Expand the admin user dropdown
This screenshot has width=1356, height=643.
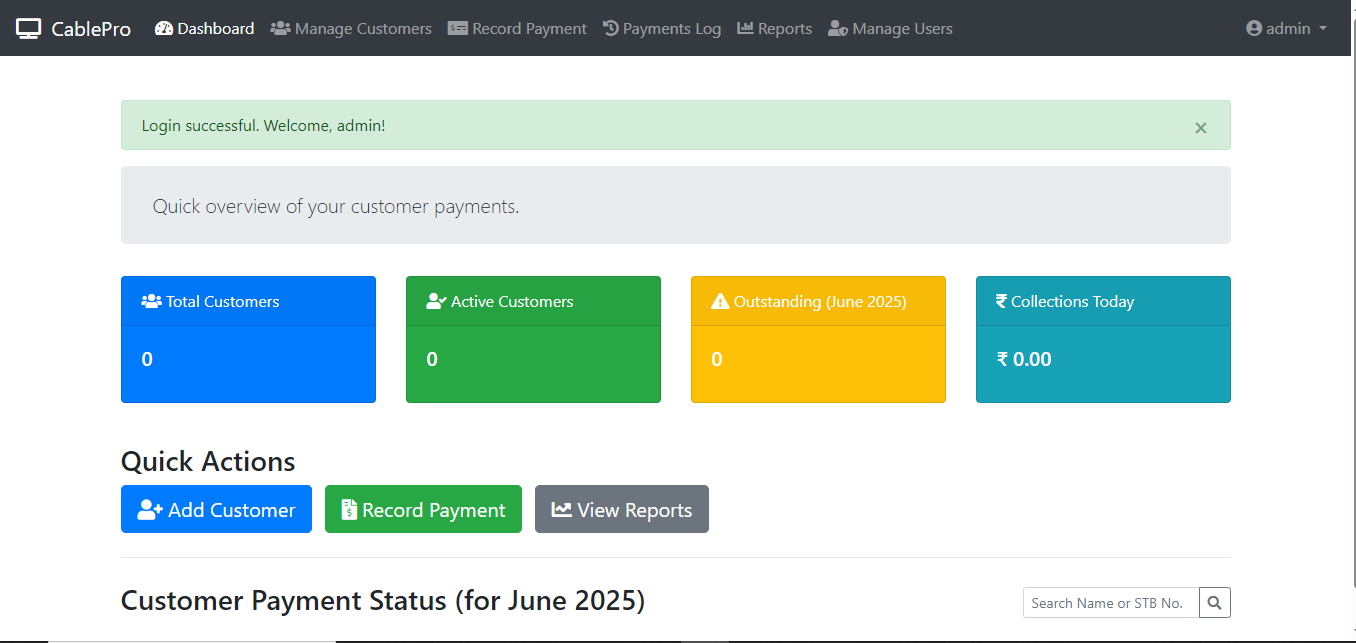coord(1287,29)
